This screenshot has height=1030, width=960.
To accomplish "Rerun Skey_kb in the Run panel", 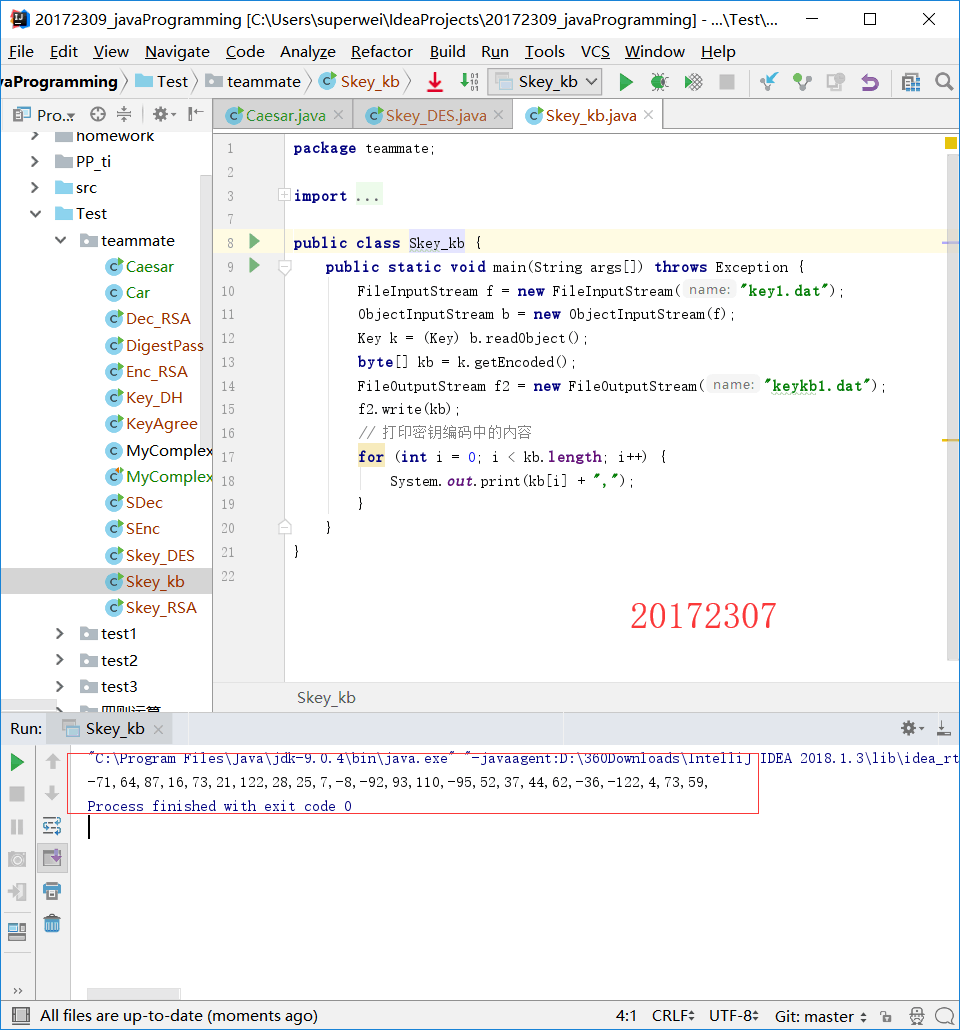I will (x=18, y=762).
